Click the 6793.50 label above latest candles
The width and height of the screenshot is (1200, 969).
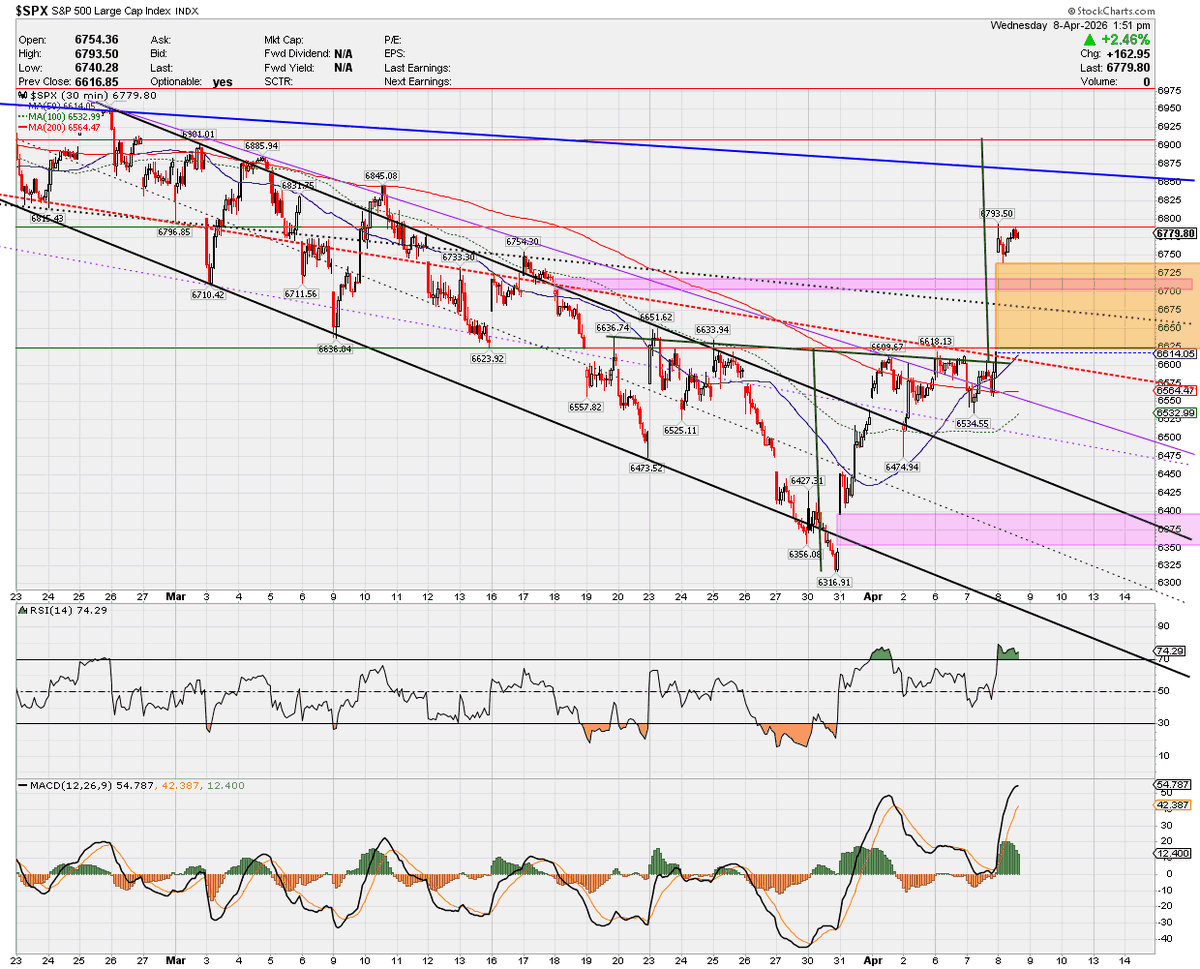pos(997,213)
